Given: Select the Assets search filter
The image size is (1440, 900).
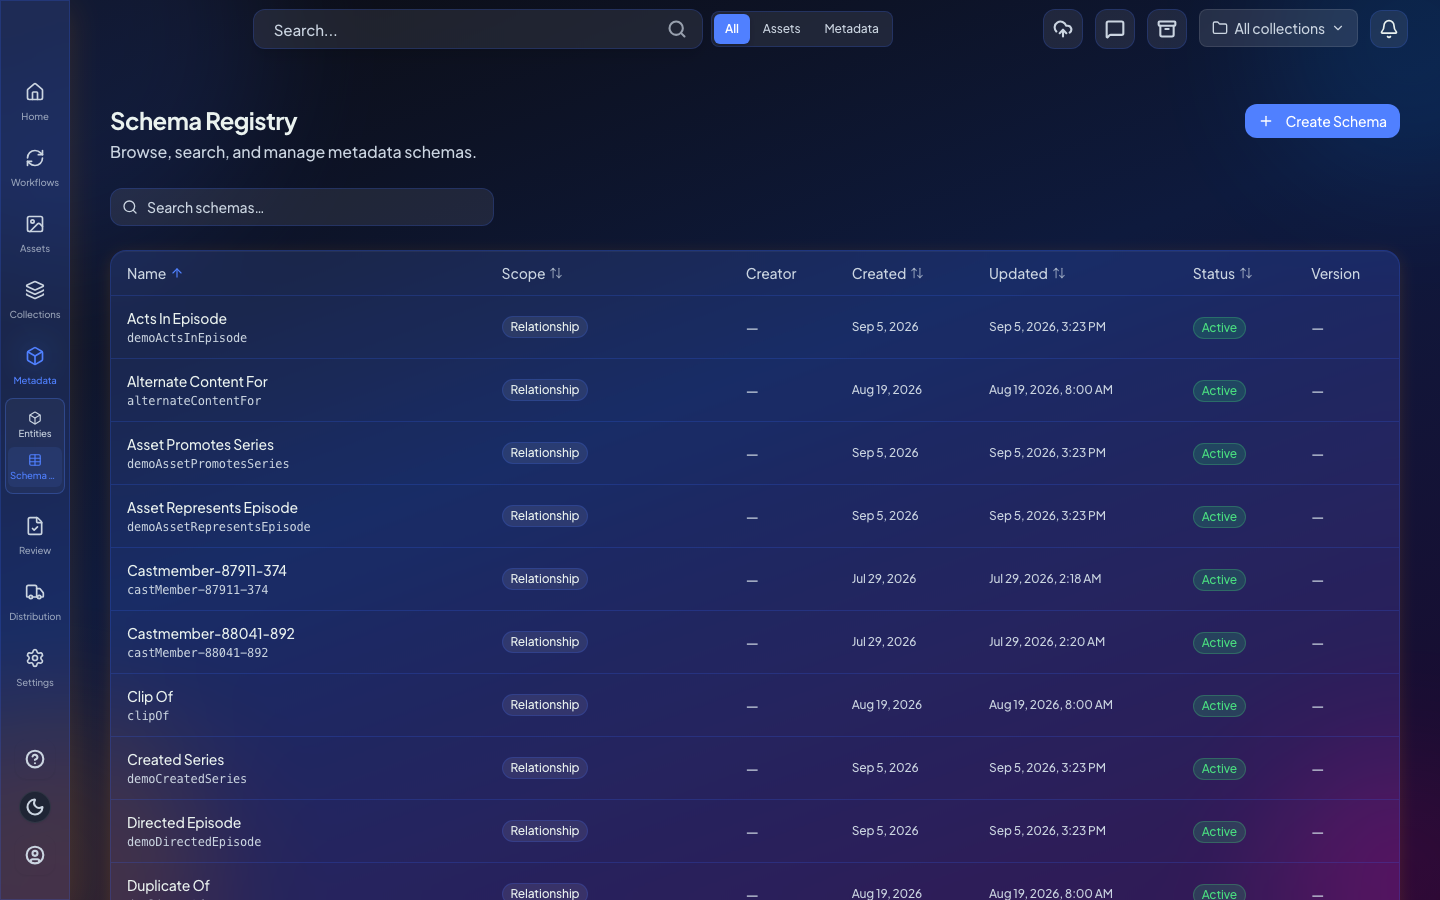Looking at the screenshot, I should [x=781, y=29].
